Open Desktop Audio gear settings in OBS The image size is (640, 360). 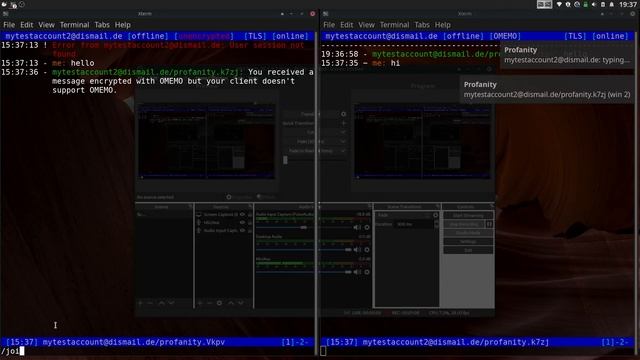point(367,249)
